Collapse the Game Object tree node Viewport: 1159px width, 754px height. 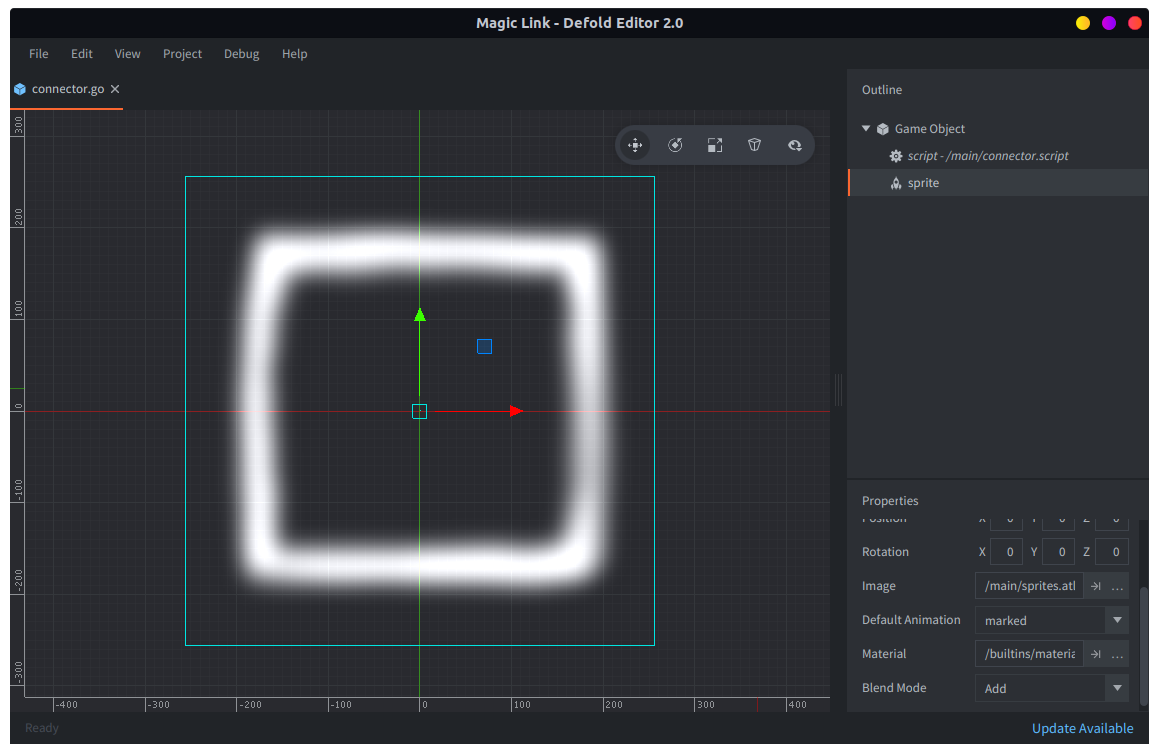(x=866, y=129)
